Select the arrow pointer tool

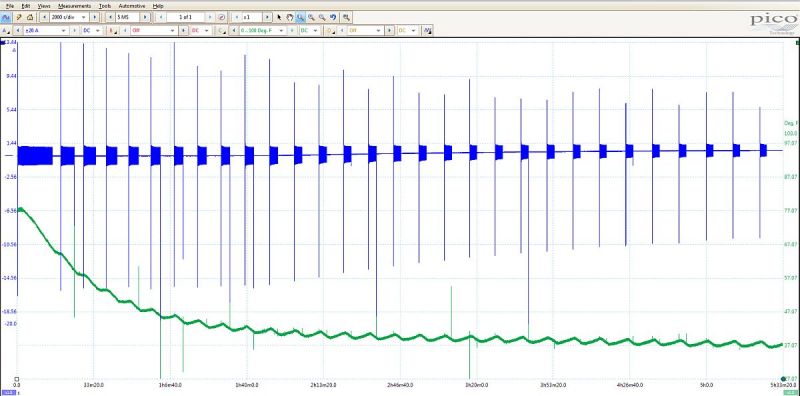279,17
